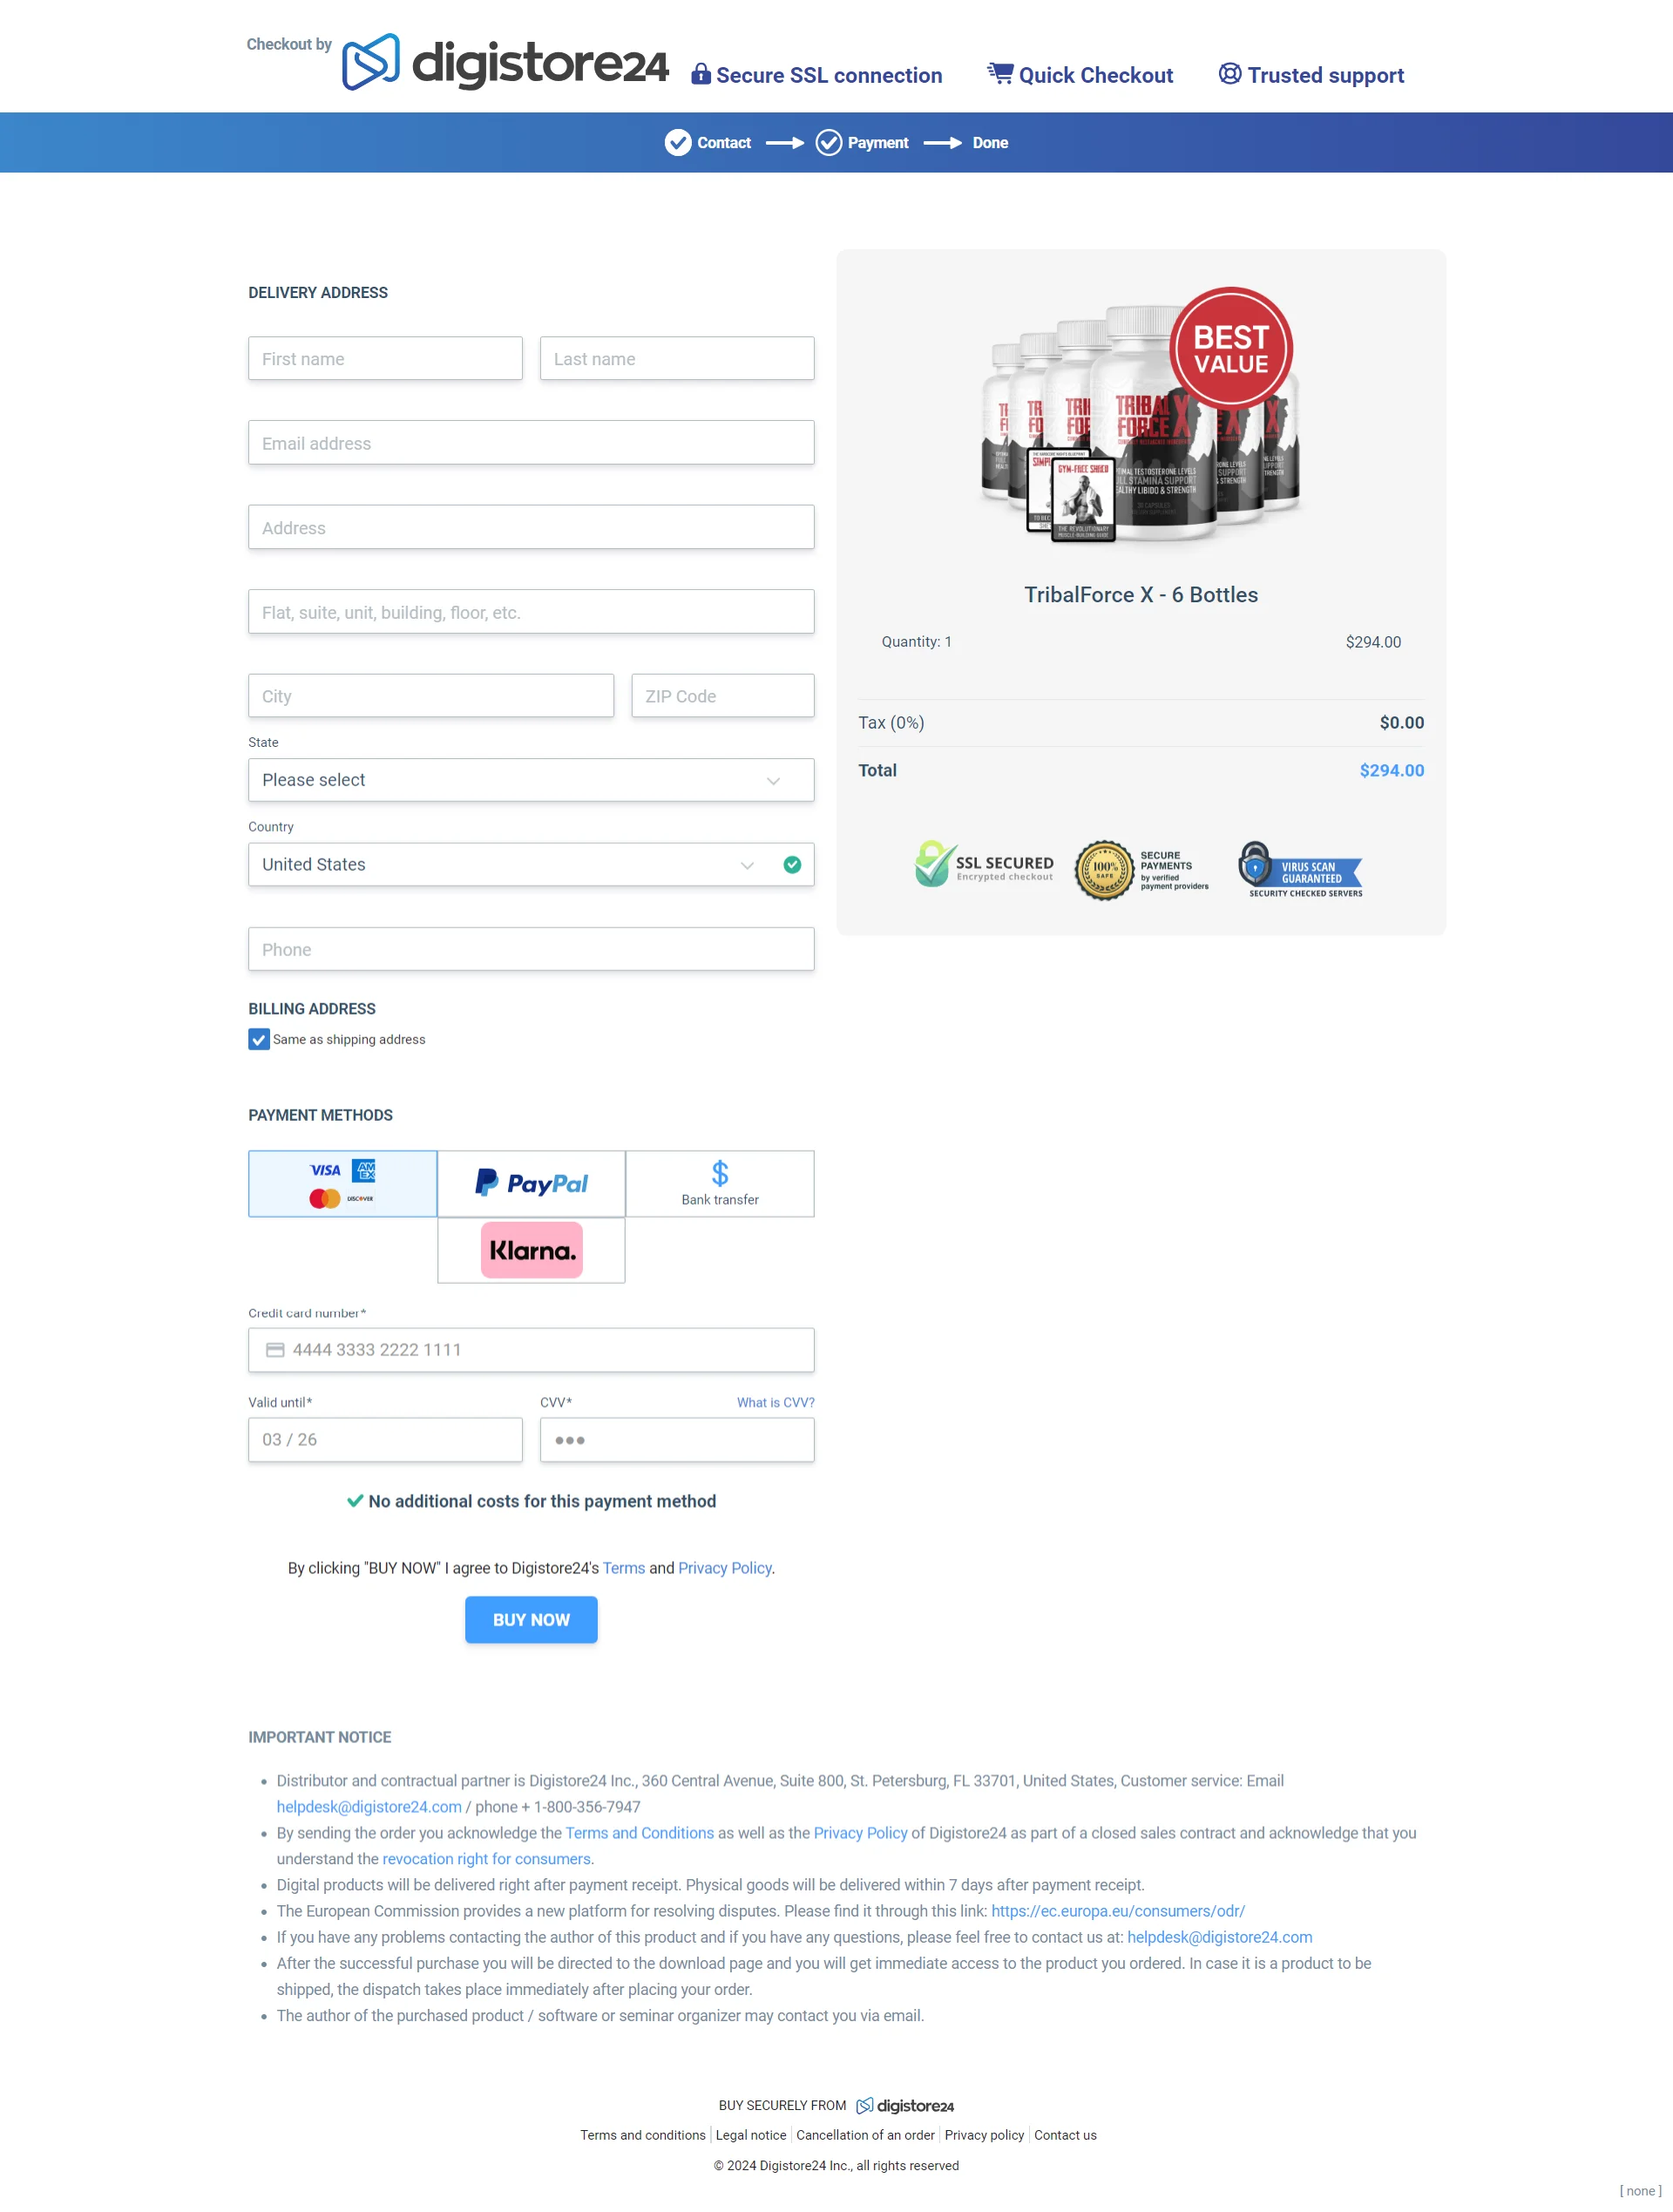This screenshot has width=1673, height=2212.
Task: Click the Email address input field
Action: (531, 443)
